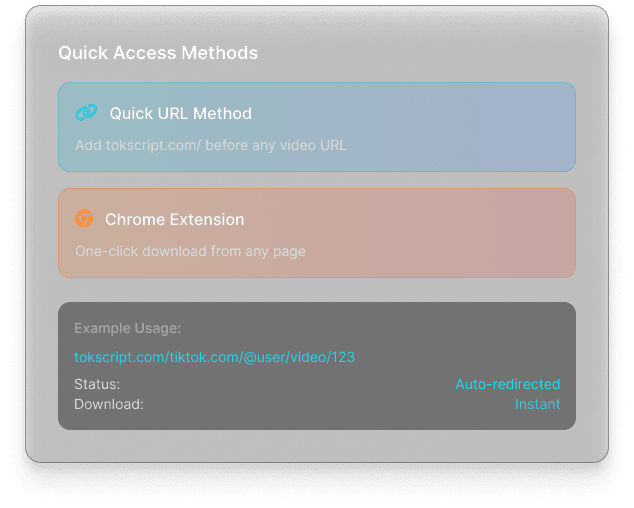
Task: Click the Quick Access Methods heading
Action: 158,53
